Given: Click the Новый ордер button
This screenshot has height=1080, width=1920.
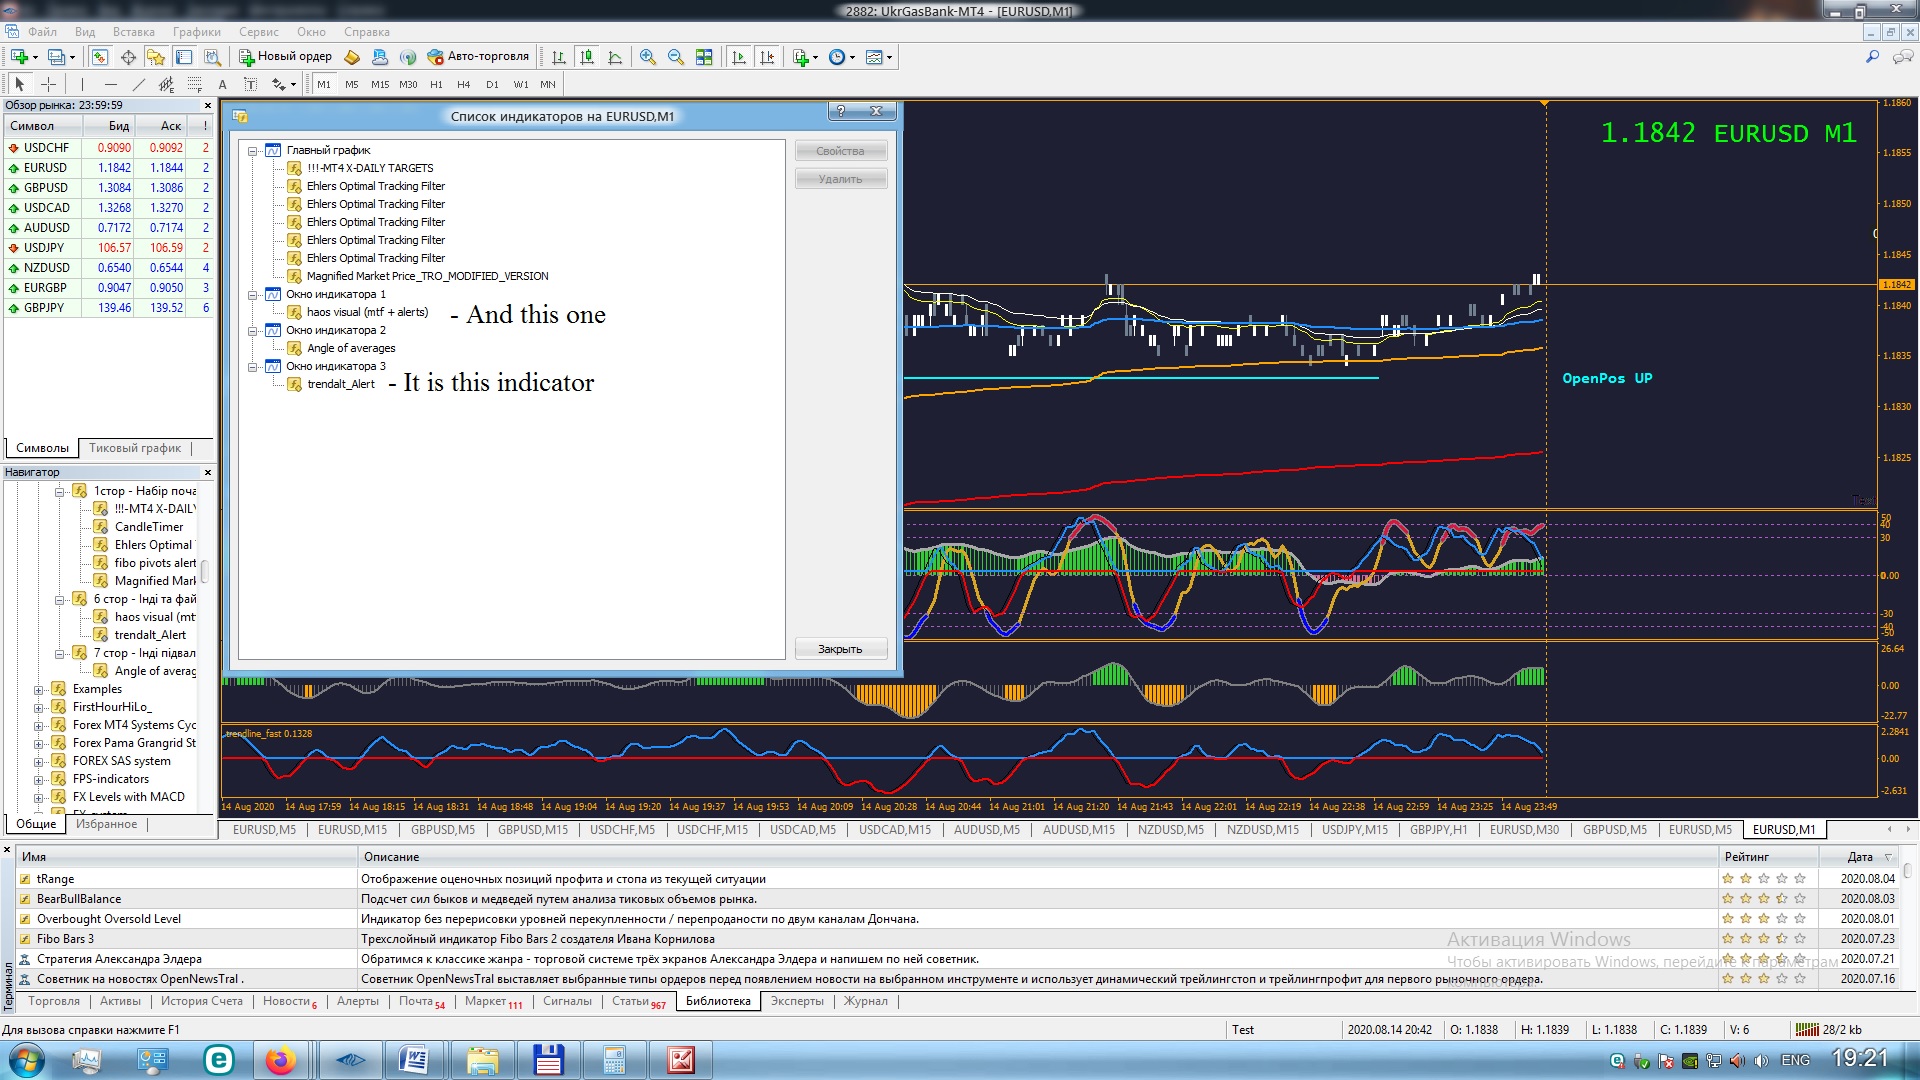Looking at the screenshot, I should pos(285,57).
